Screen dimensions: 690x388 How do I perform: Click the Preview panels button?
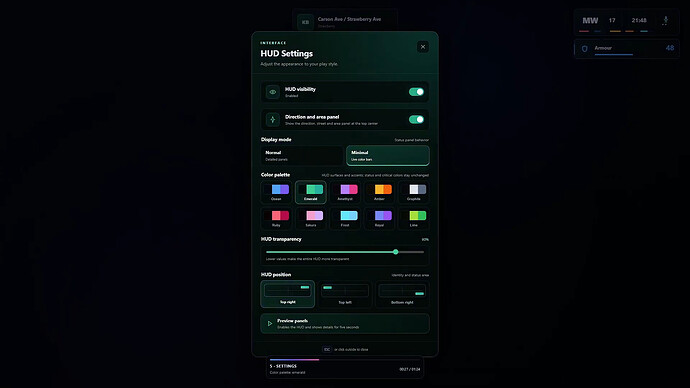345,323
